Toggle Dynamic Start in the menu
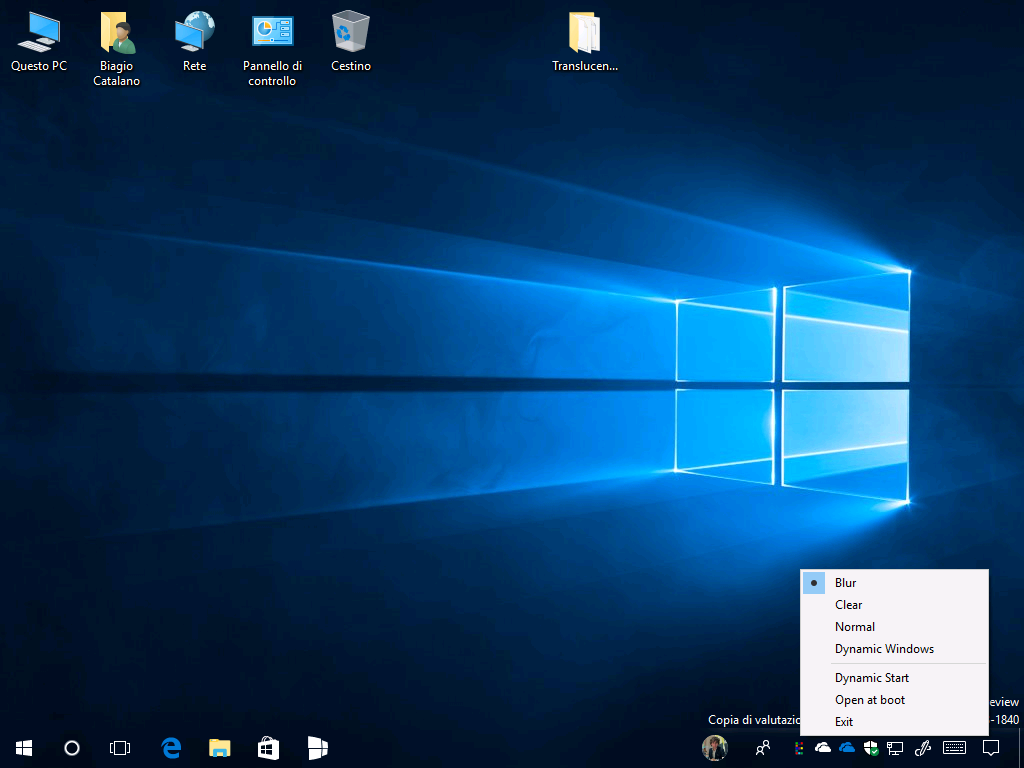The width and height of the screenshot is (1024, 768). tap(894, 678)
